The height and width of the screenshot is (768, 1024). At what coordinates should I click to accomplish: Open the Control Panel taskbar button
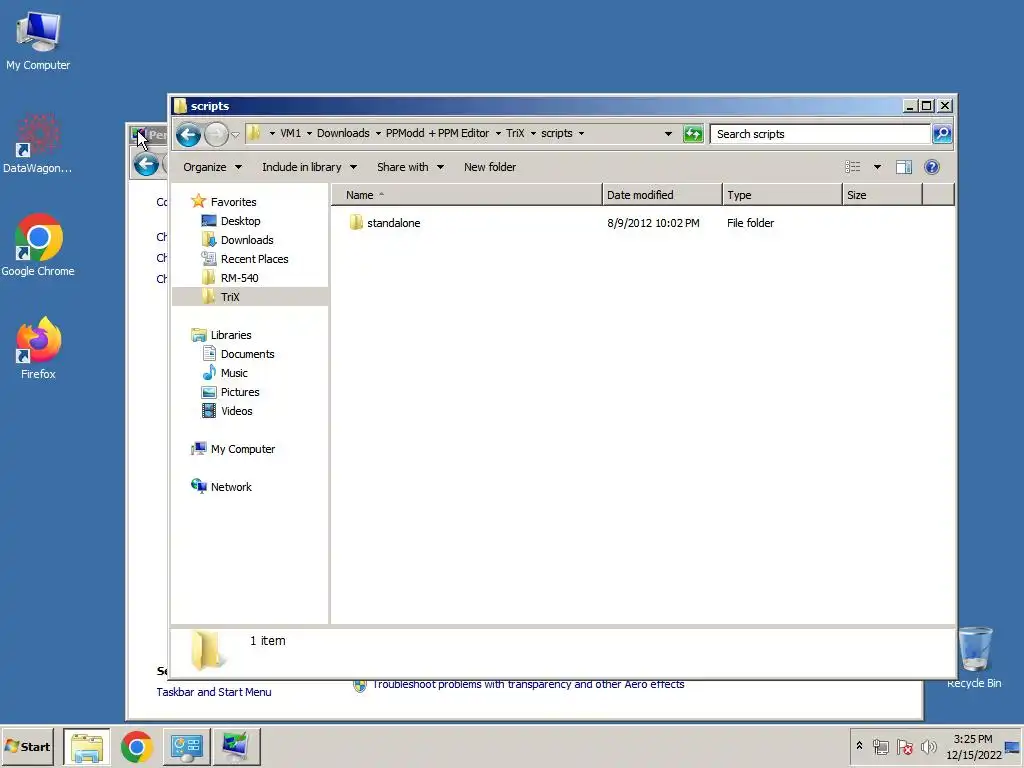[x=186, y=746]
